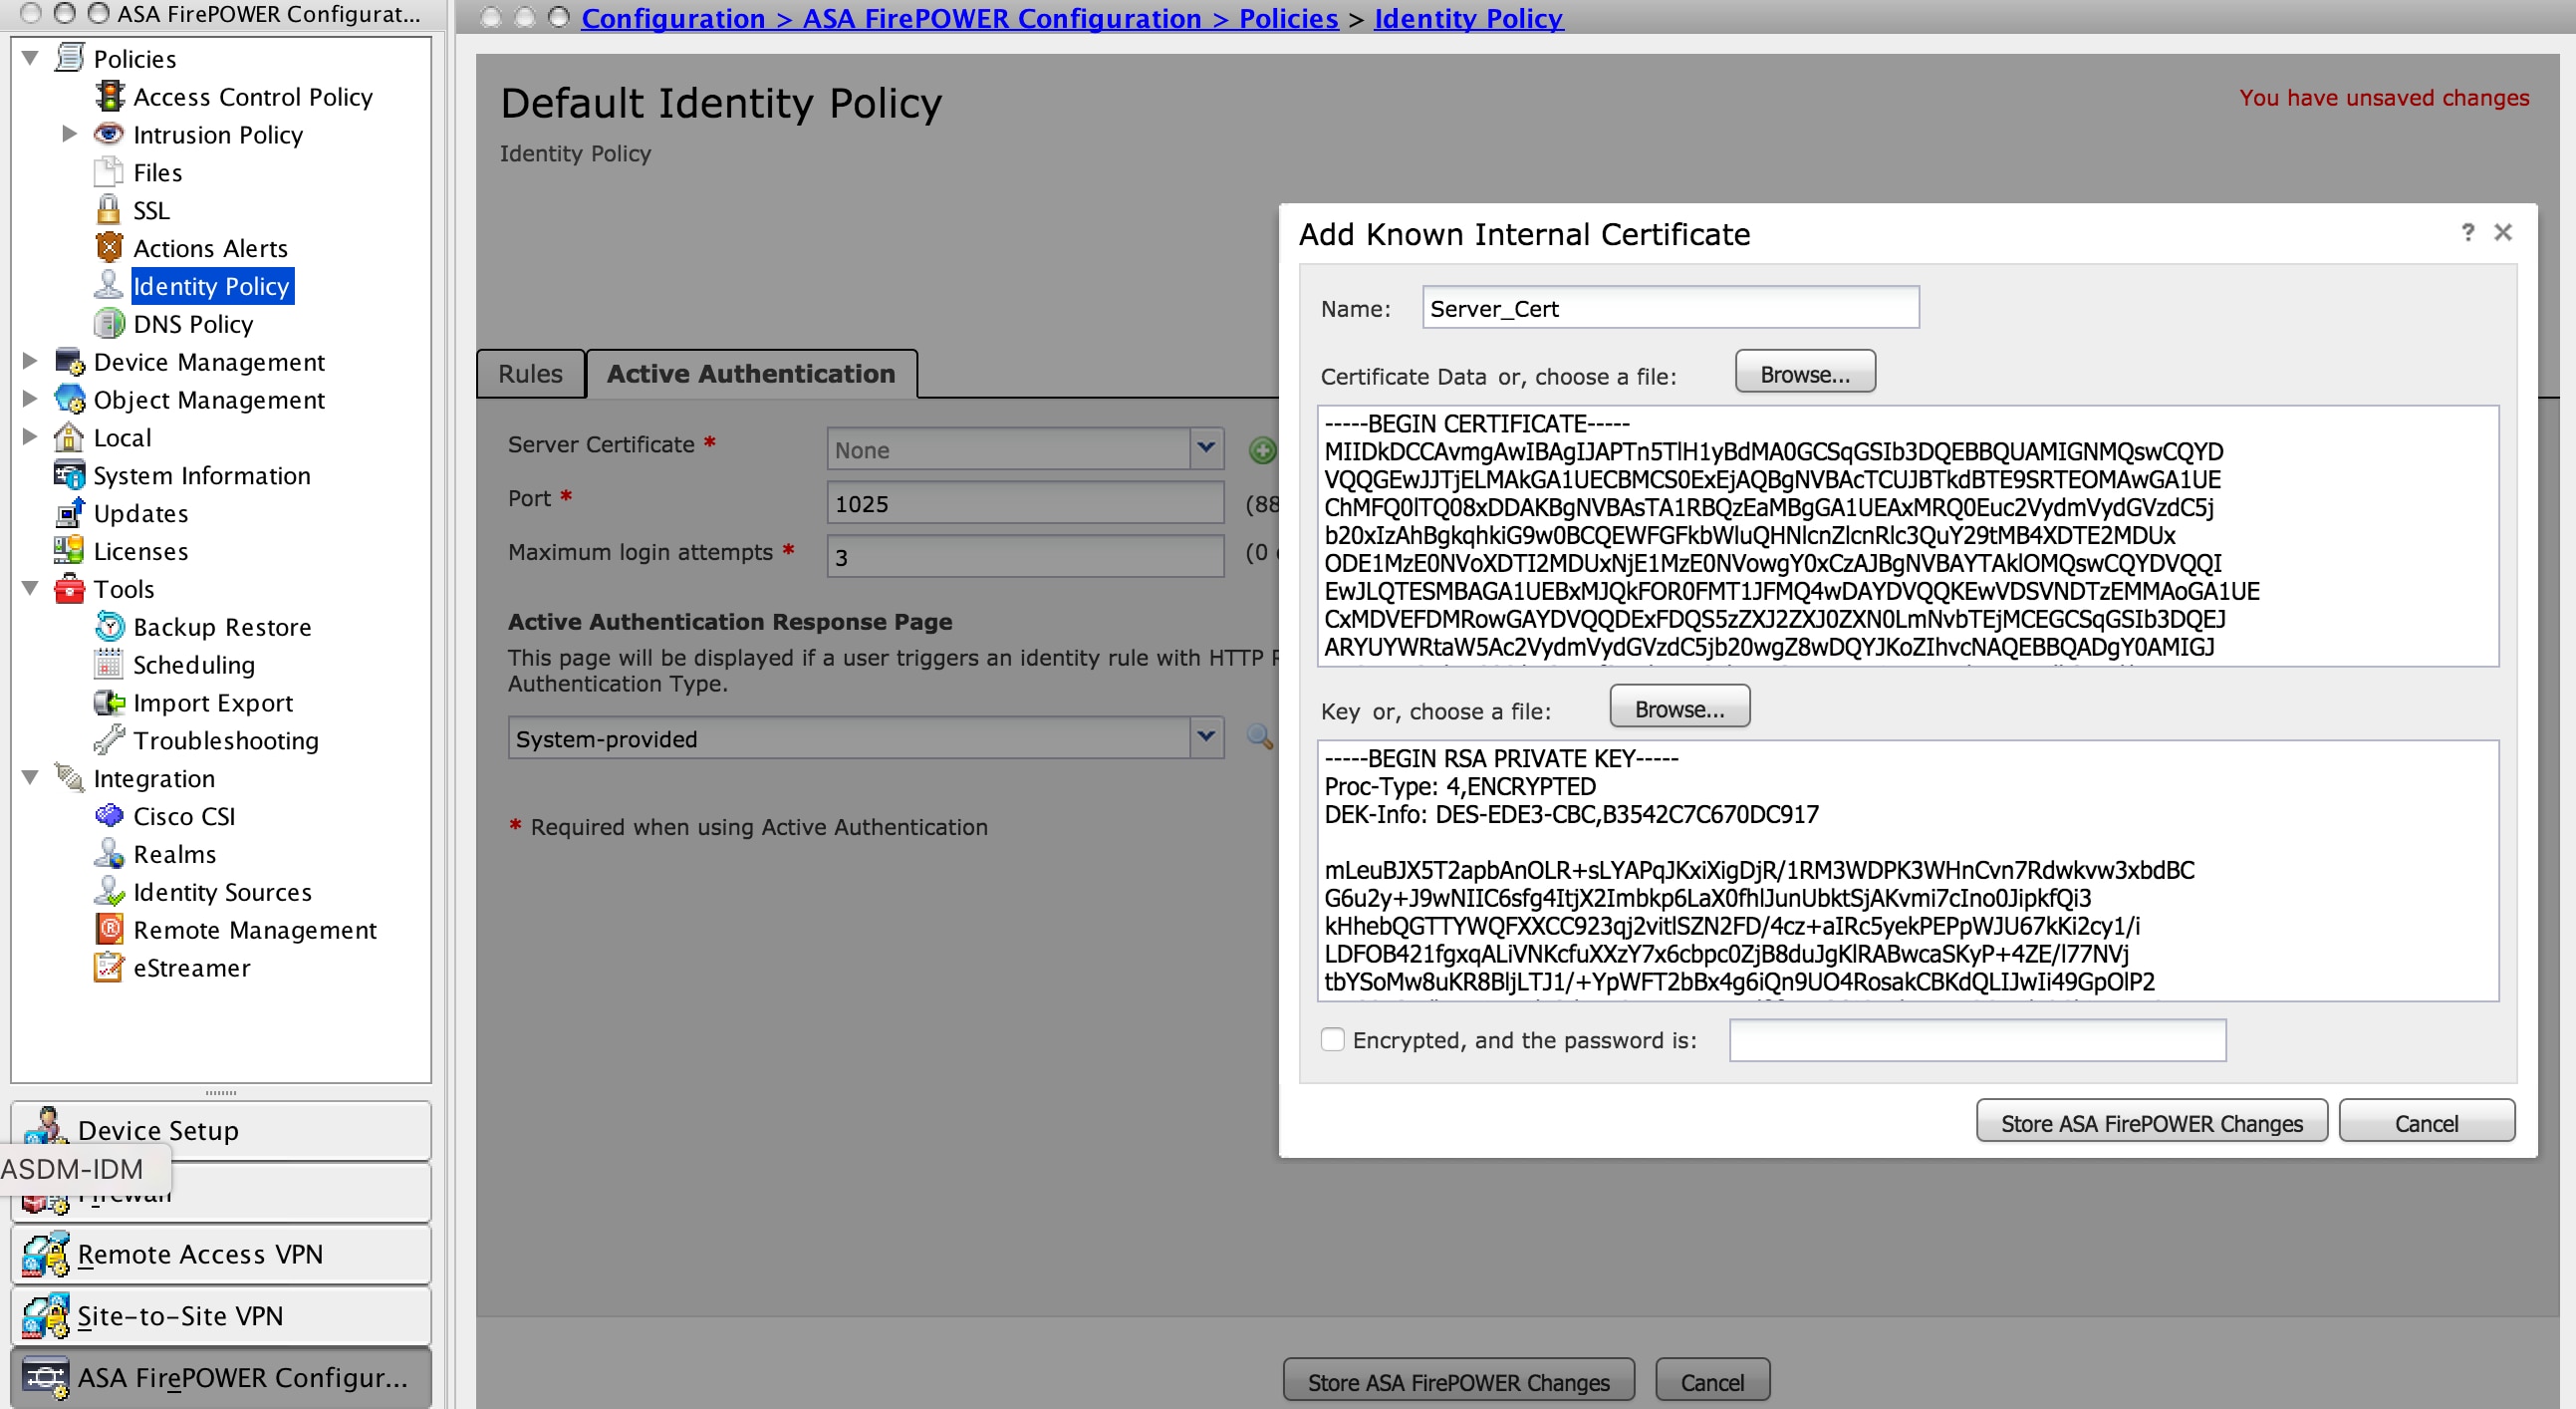Viewport: 2576px width, 1409px height.
Task: Store ASA FirePOWER Changes in the dialog
Action: 2152,1122
